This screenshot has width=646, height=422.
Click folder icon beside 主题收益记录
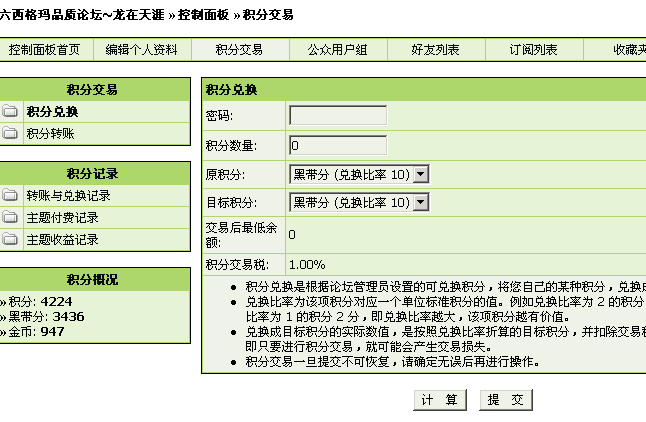[x=10, y=240]
